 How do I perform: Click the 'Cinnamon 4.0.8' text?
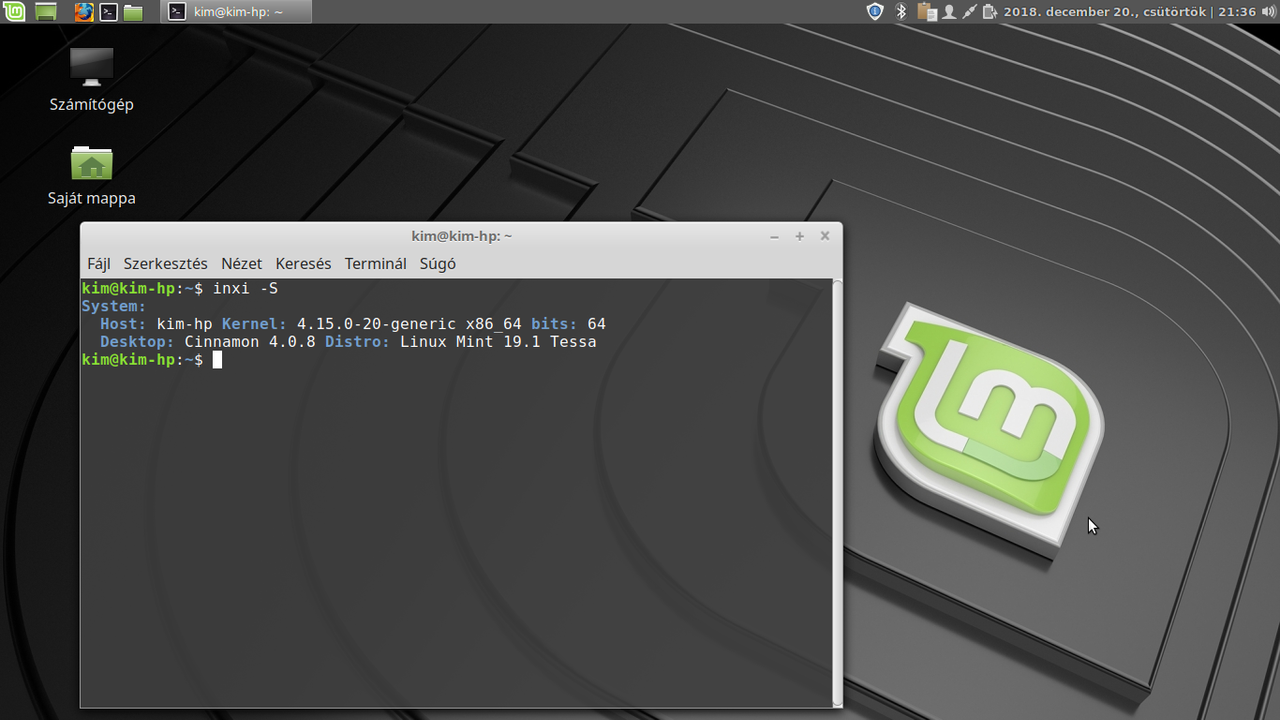coord(250,343)
